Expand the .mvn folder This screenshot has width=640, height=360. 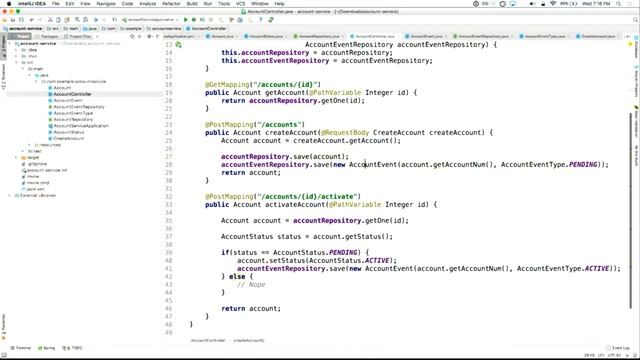pyautogui.click(x=16, y=56)
